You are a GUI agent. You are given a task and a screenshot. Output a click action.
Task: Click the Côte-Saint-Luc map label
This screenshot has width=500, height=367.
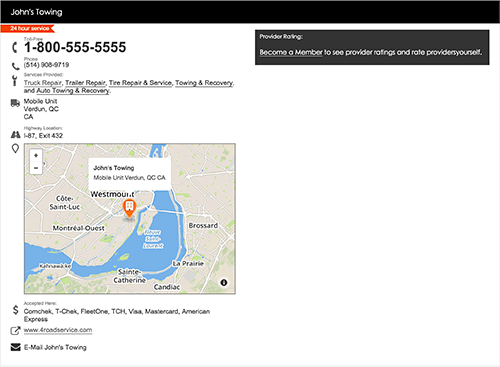point(64,203)
